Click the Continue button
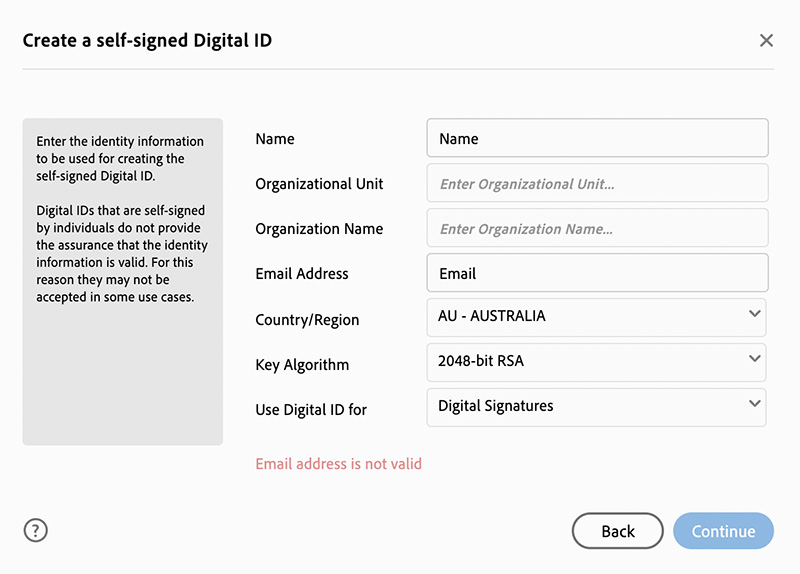Screen dimensions: 800x574 pyautogui.click(x=723, y=531)
